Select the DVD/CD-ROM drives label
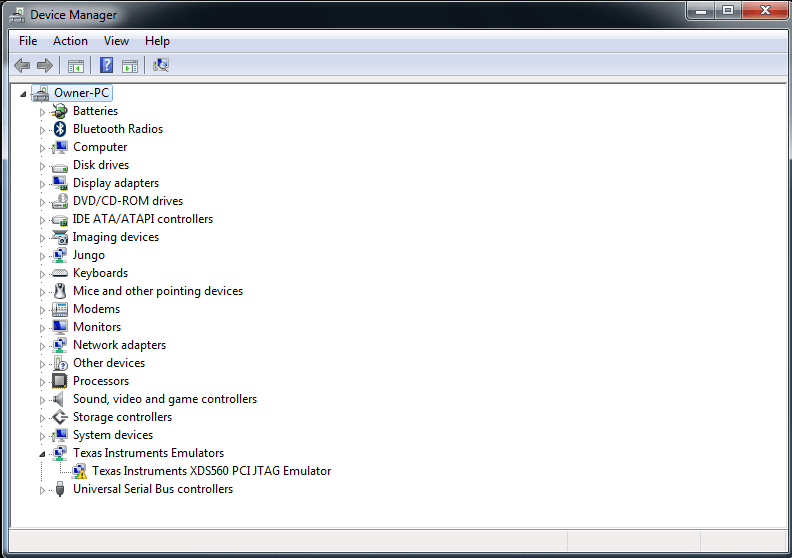Viewport: 792px width, 558px height. click(128, 201)
